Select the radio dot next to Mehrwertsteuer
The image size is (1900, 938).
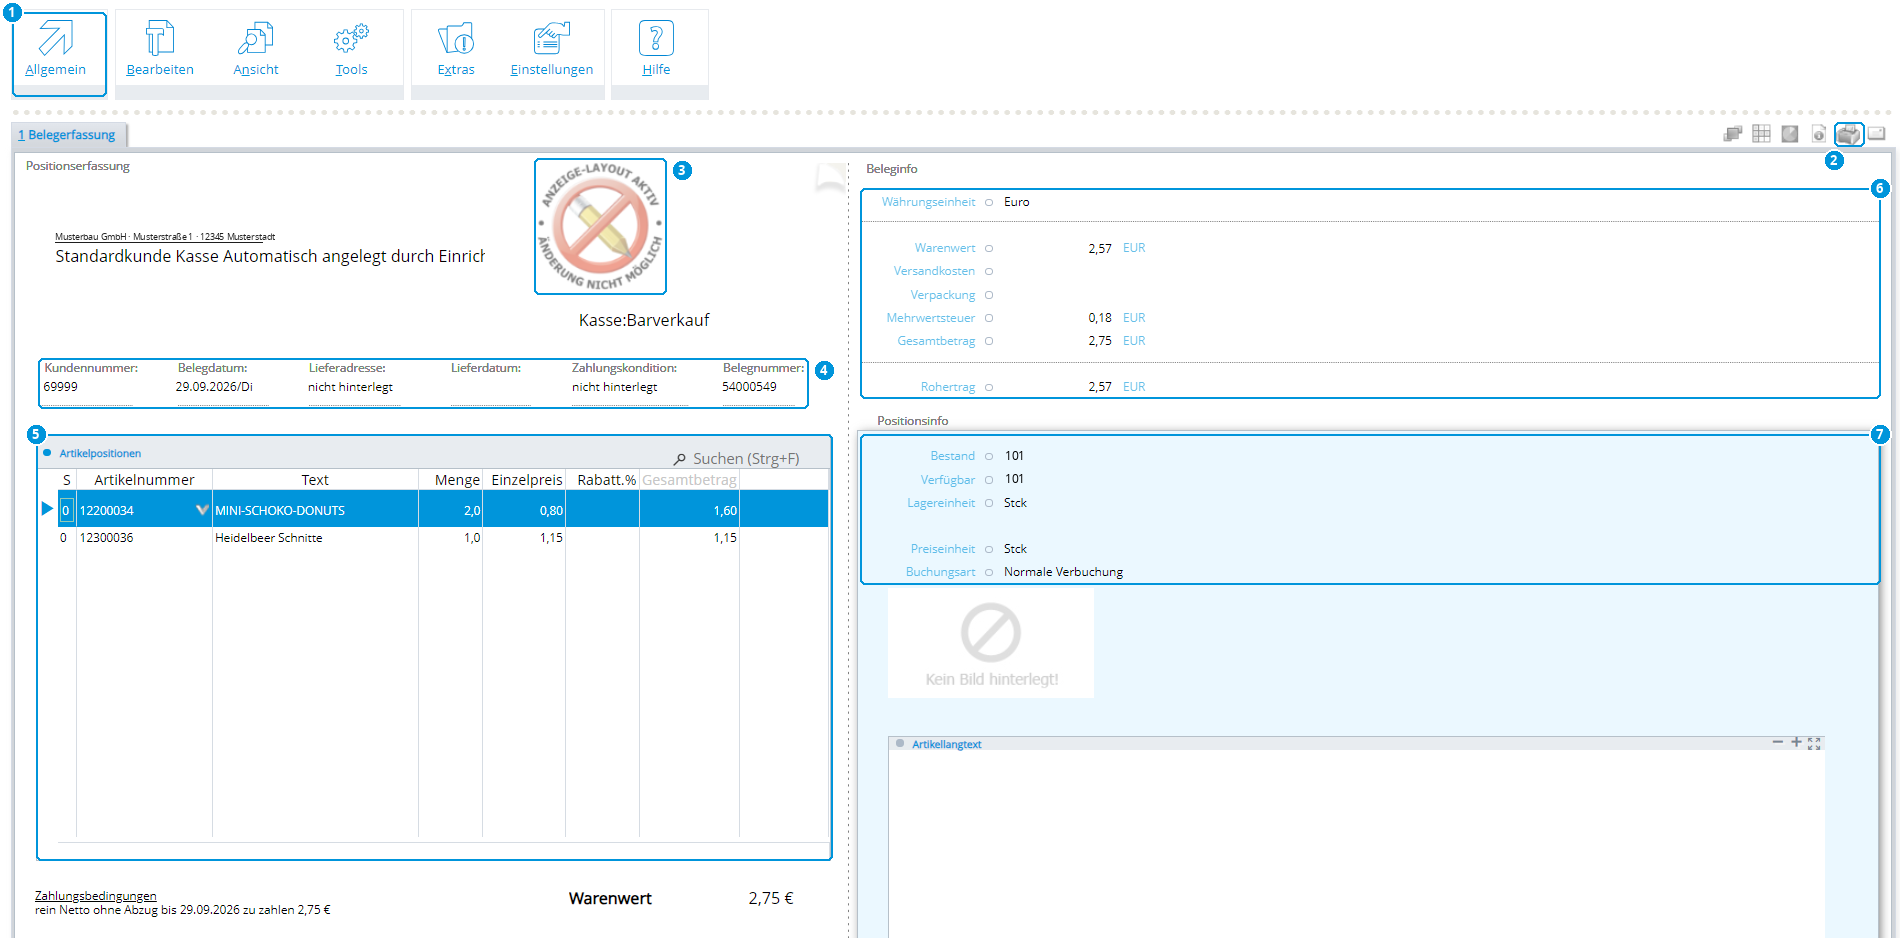pyautogui.click(x=989, y=318)
